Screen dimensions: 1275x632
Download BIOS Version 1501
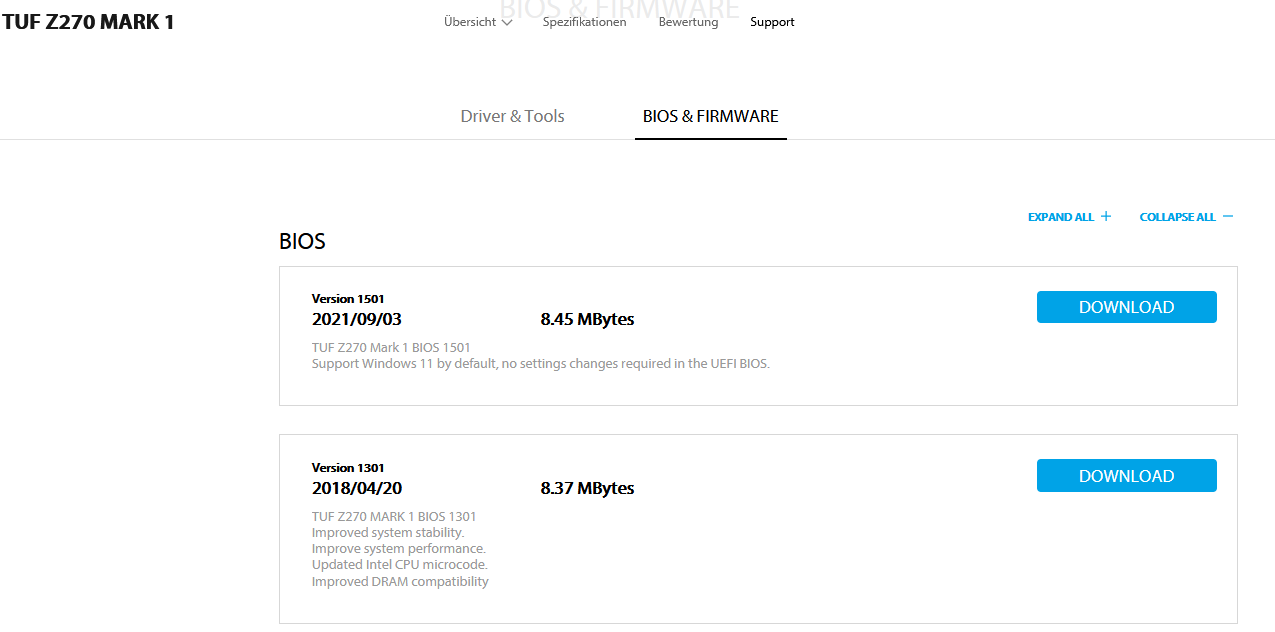pos(1126,307)
